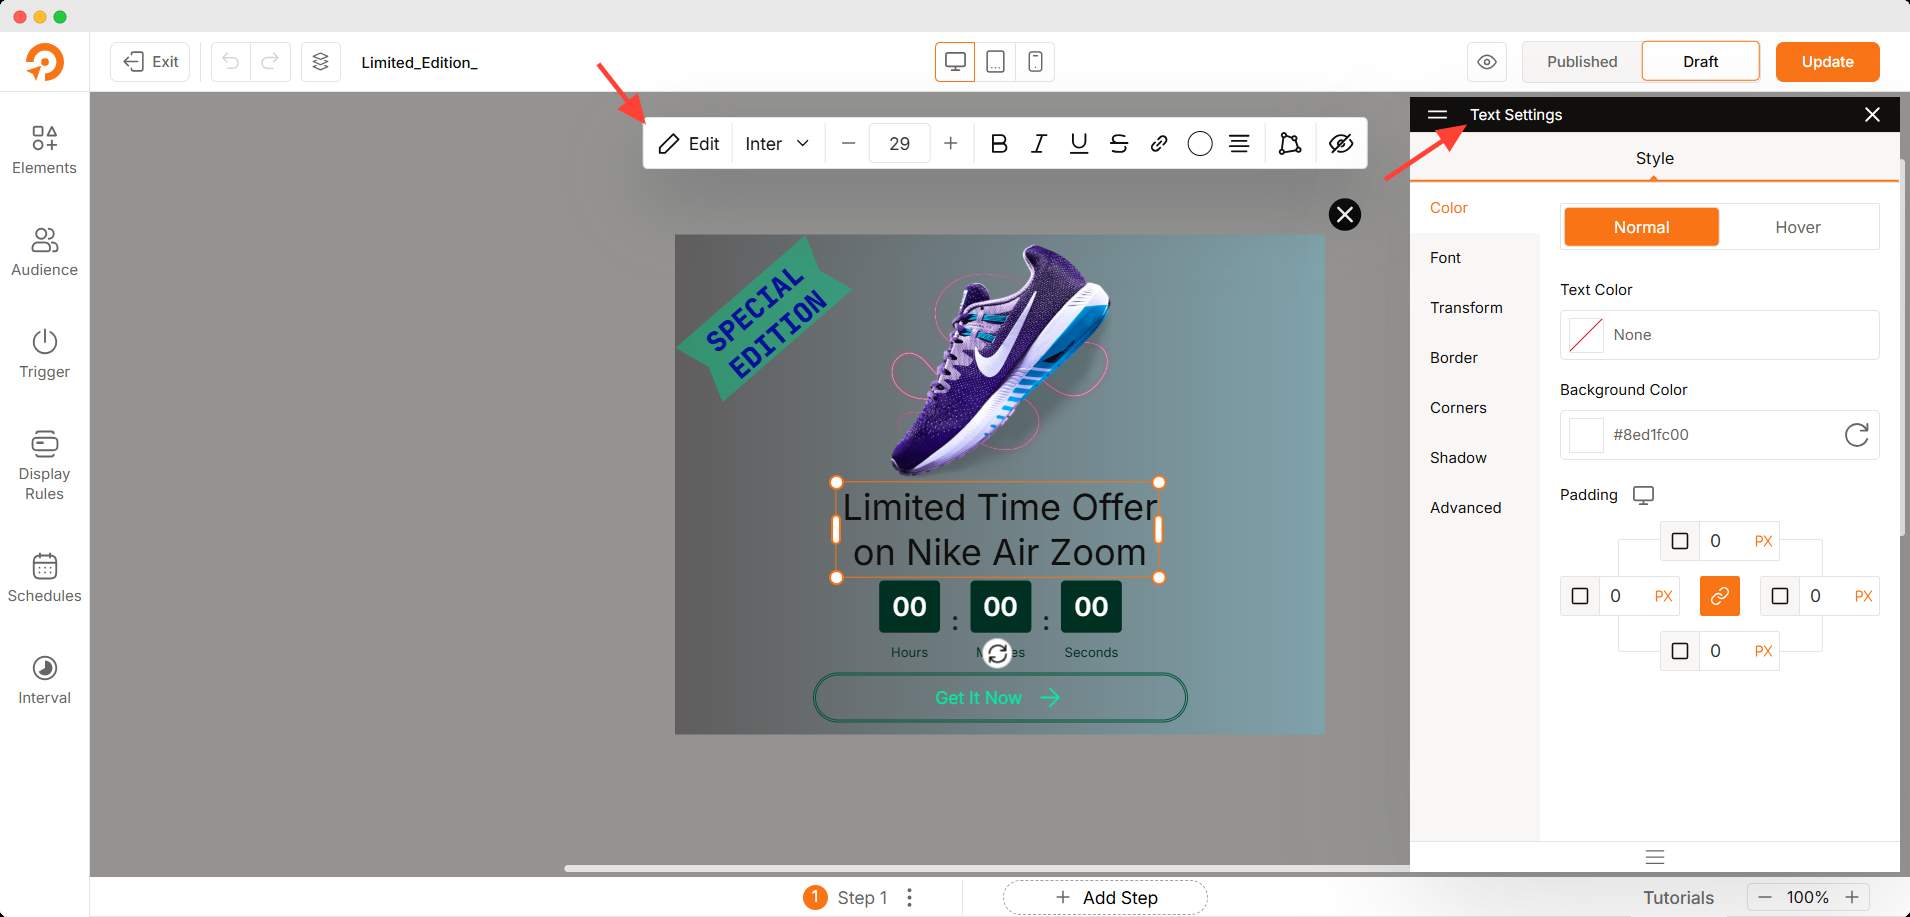Click right padding PX unit

(1863, 596)
